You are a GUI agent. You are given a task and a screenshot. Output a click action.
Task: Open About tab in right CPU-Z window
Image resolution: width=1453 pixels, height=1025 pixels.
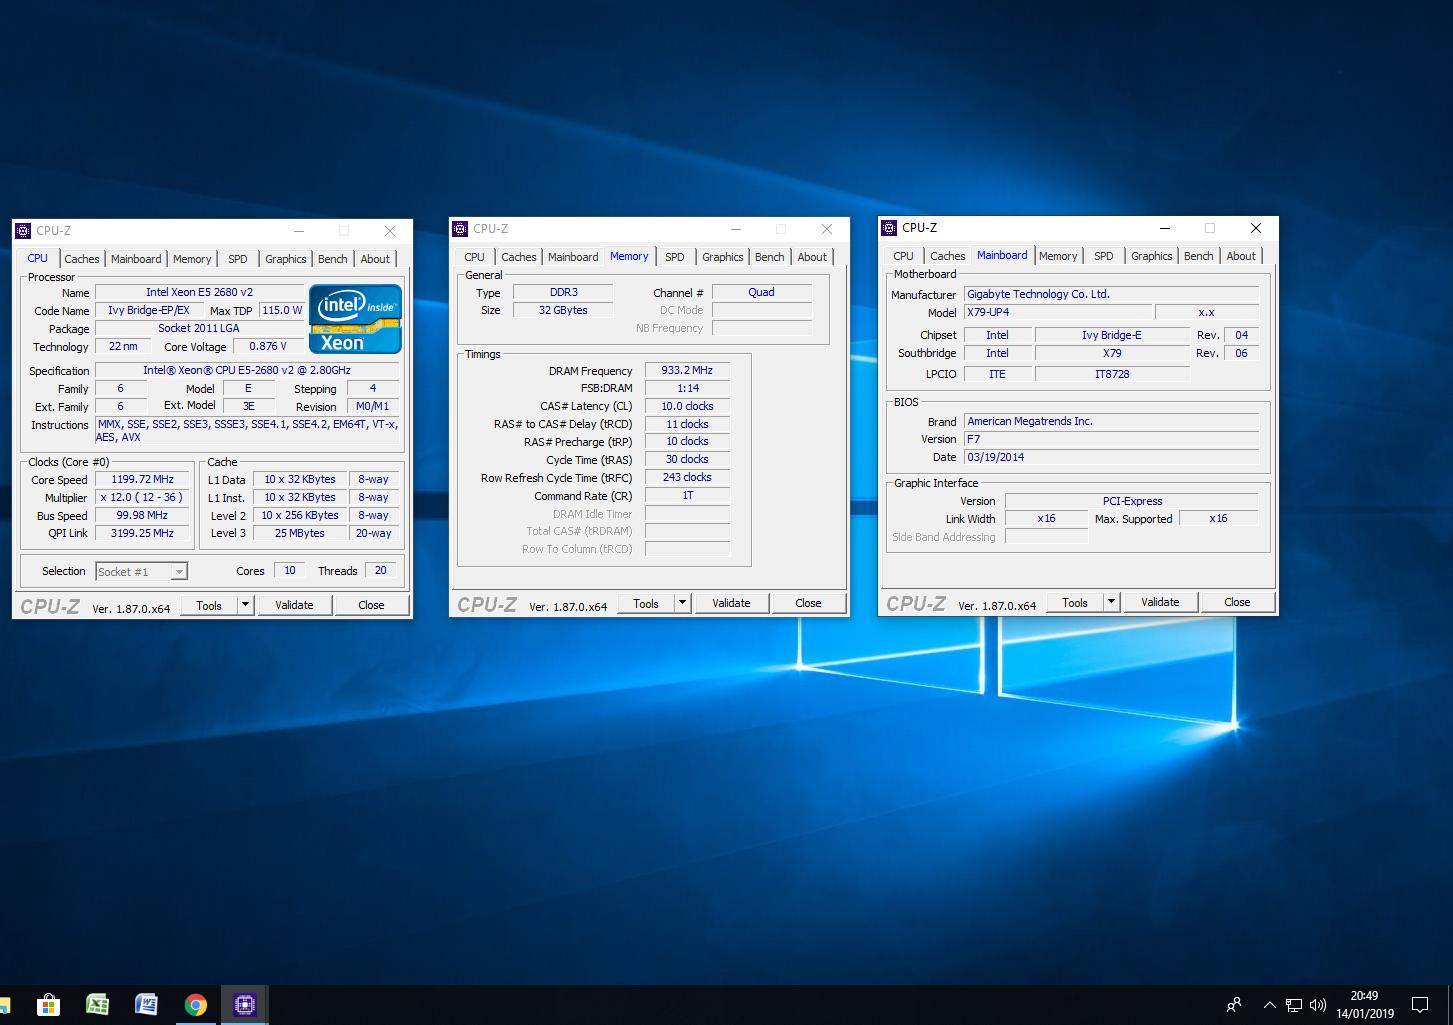tap(1242, 256)
